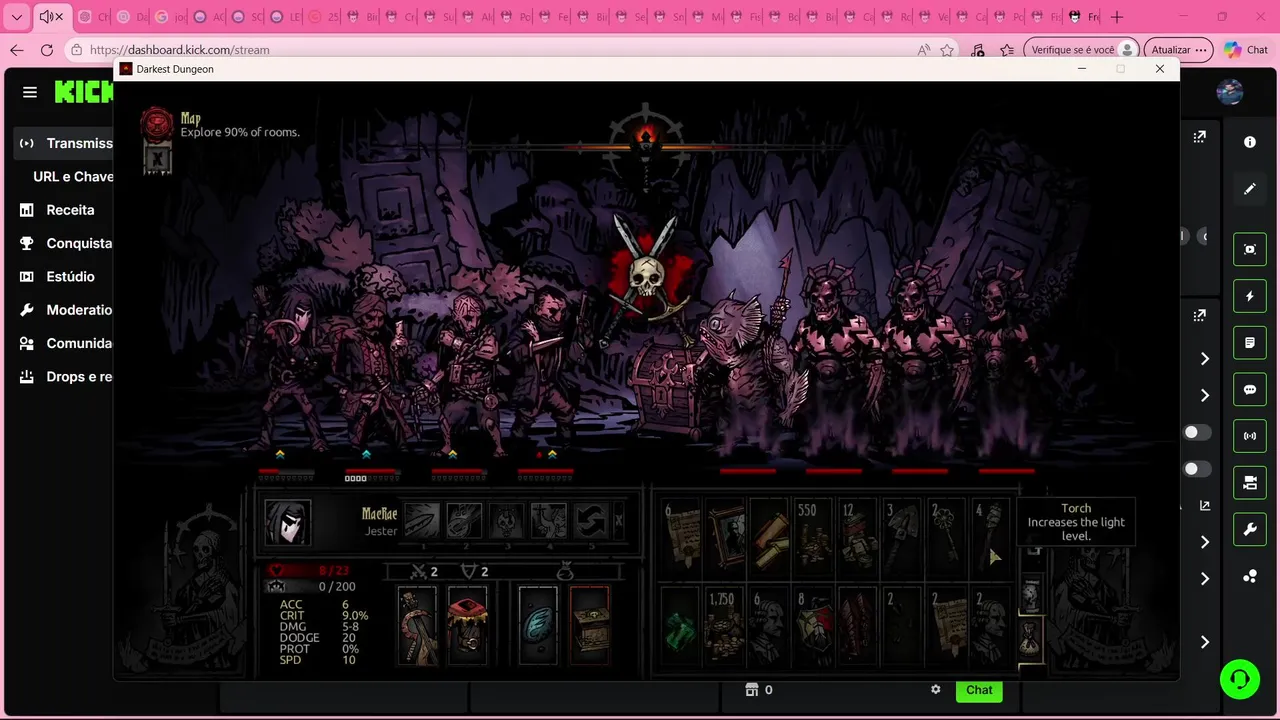This screenshot has height=720, width=1280.
Task: Click the camera stream icon
Action: pyautogui.click(x=1250, y=483)
